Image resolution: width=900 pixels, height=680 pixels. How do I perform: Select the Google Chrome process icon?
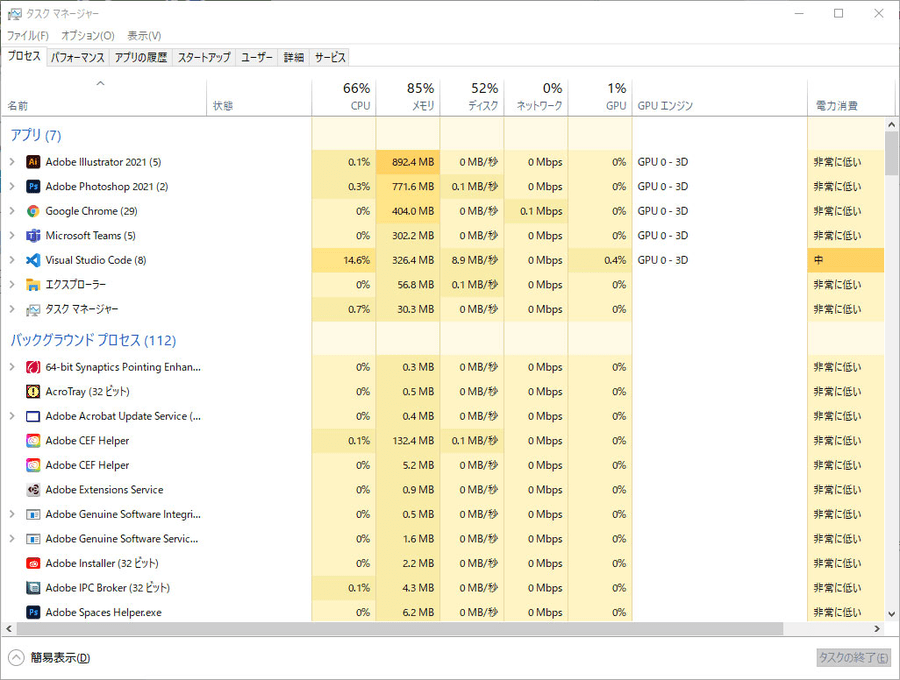click(x=33, y=211)
